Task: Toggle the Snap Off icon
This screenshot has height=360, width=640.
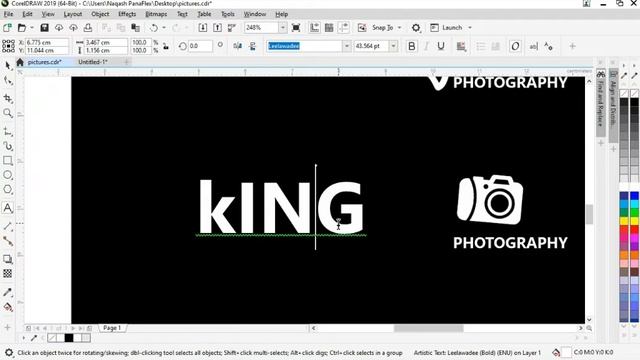Action: pyautogui.click(x=362, y=28)
